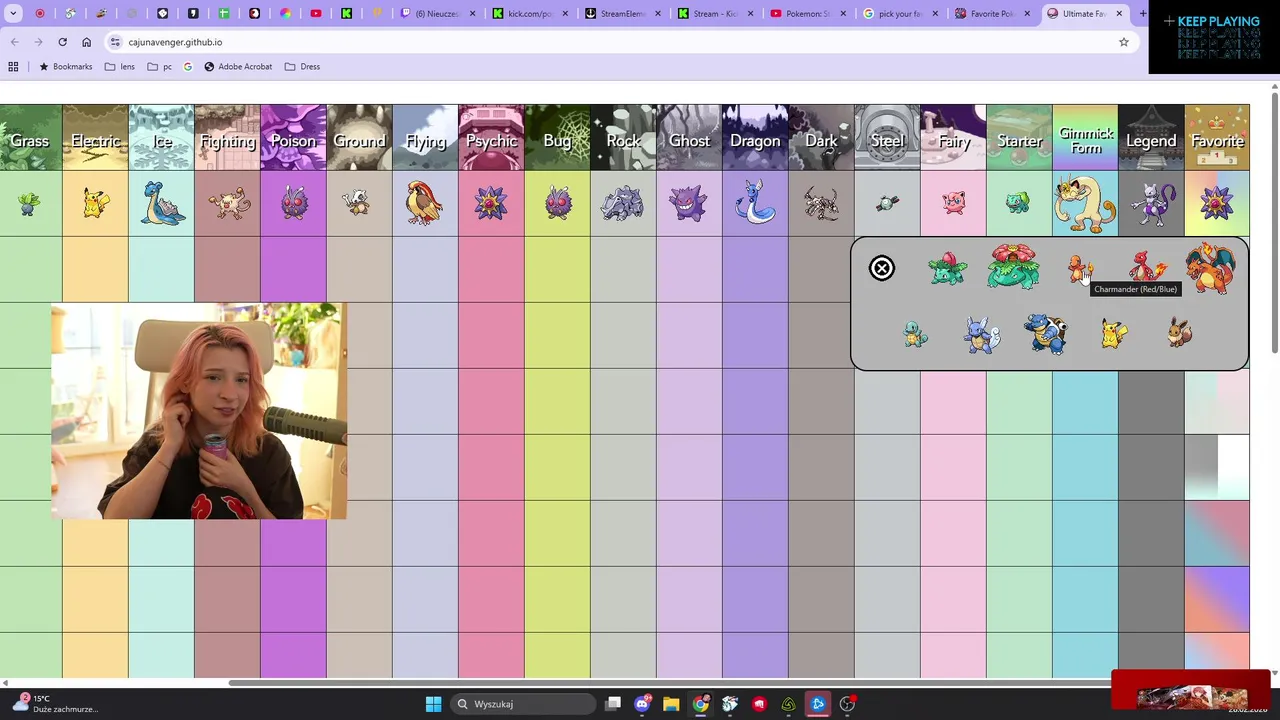Viewport: 1280px width, 720px height.
Task: Select Clefairy sprite under Fairy
Action: click(953, 203)
